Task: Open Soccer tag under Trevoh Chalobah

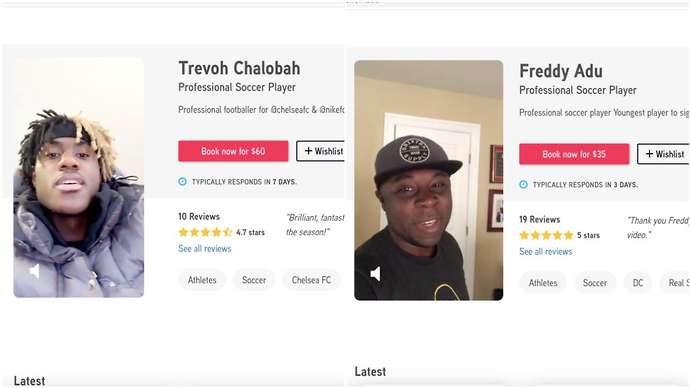Action: (254, 280)
